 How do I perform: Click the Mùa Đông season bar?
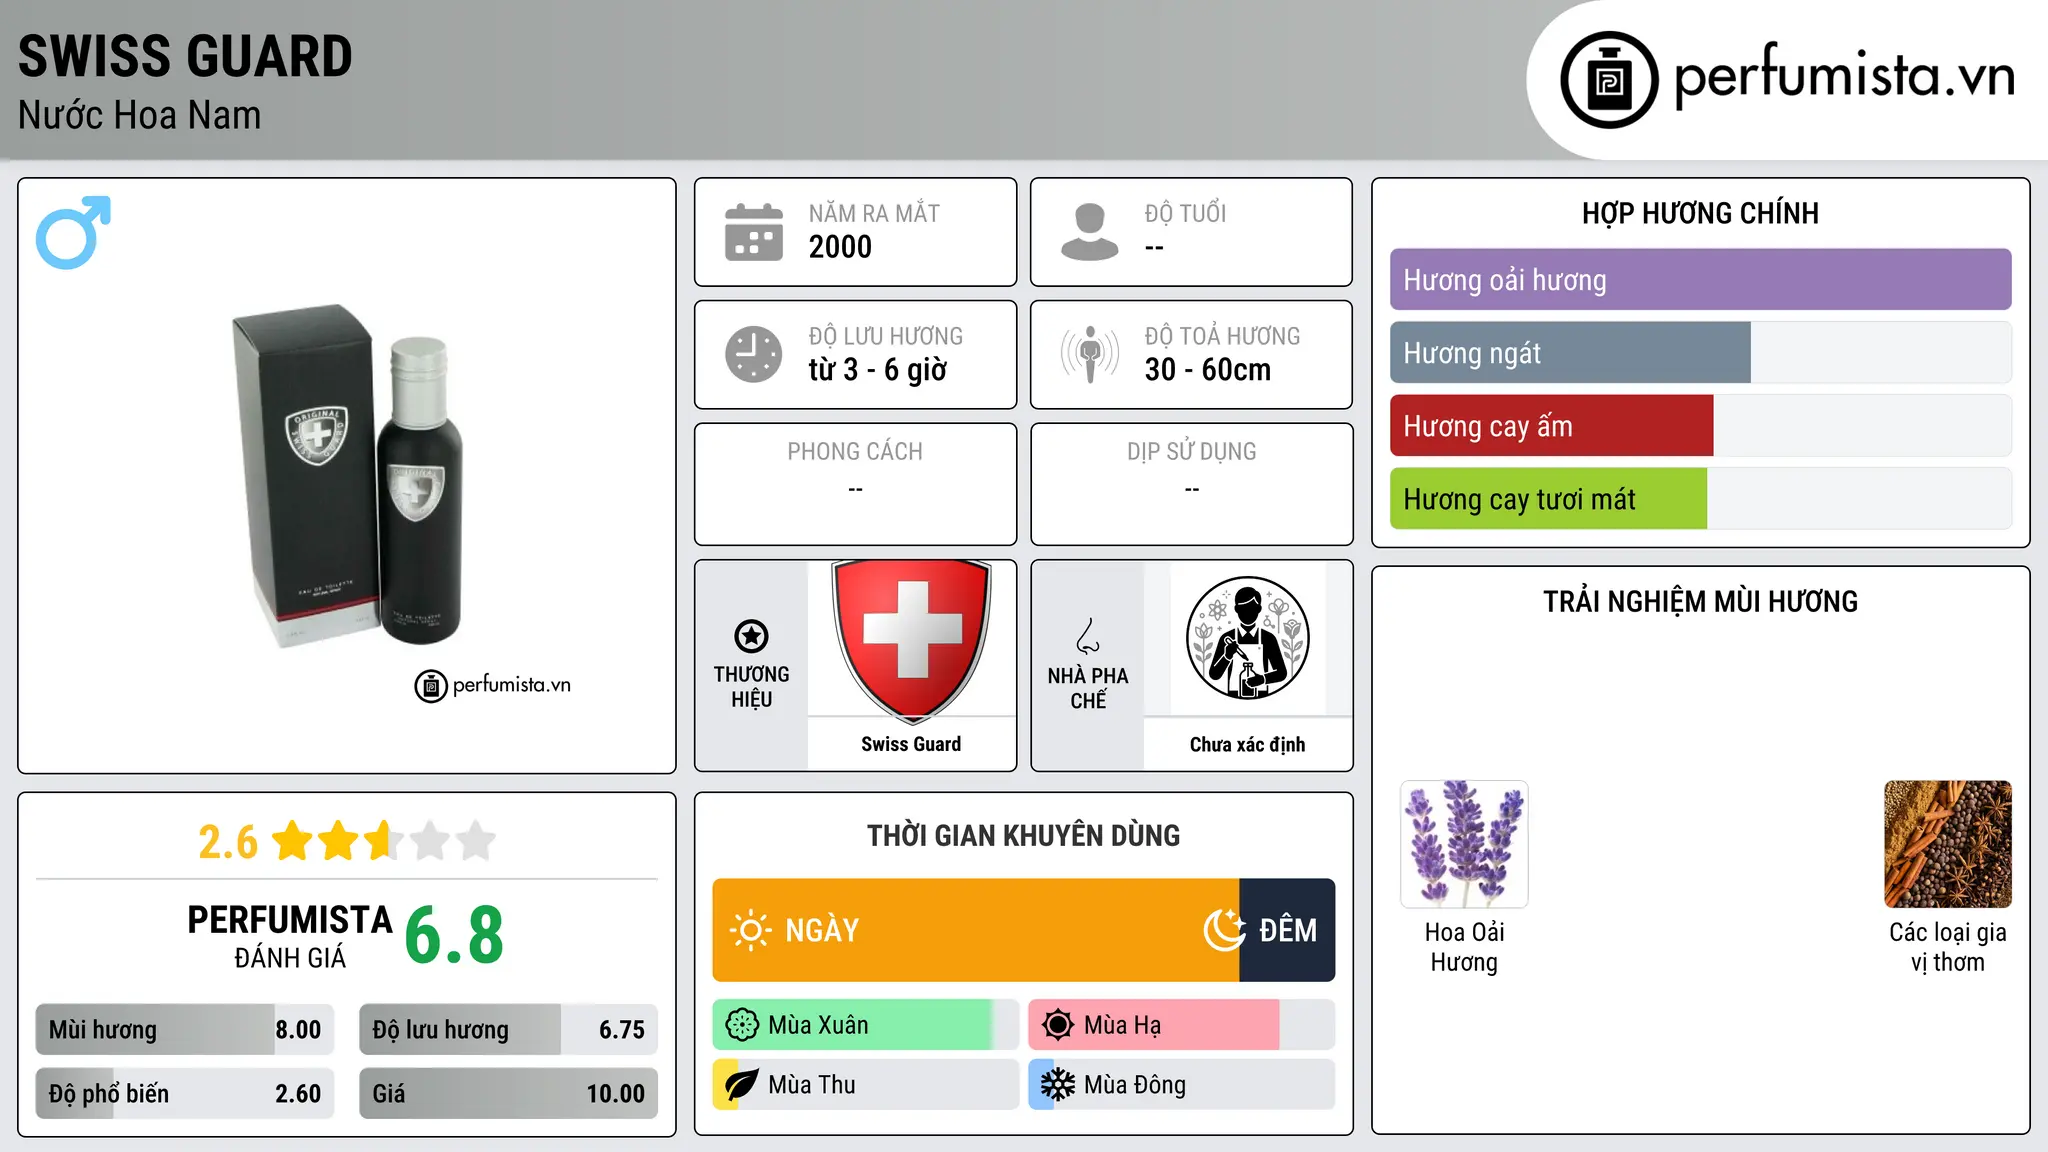1182,1085
